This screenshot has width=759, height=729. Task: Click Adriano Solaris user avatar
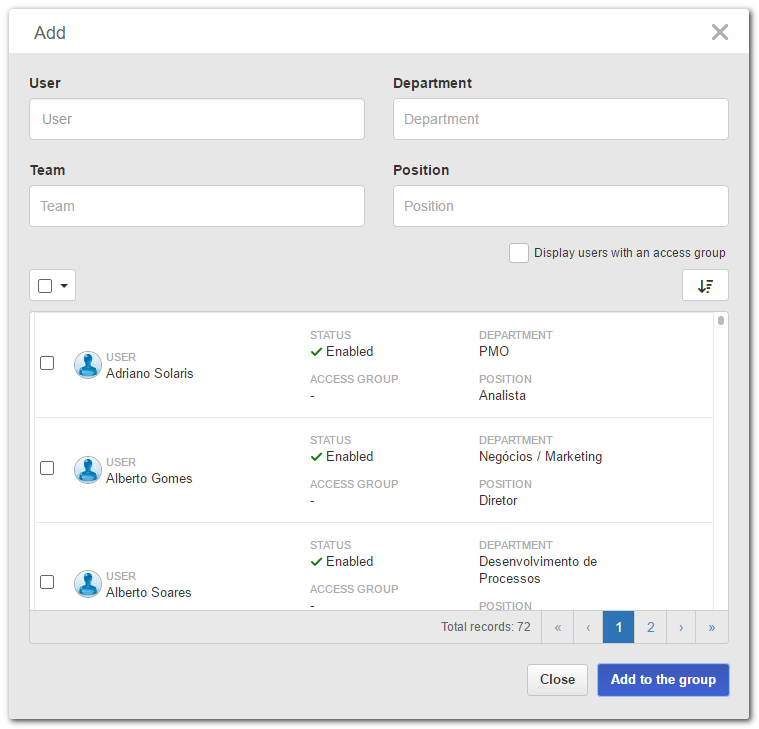pos(88,365)
